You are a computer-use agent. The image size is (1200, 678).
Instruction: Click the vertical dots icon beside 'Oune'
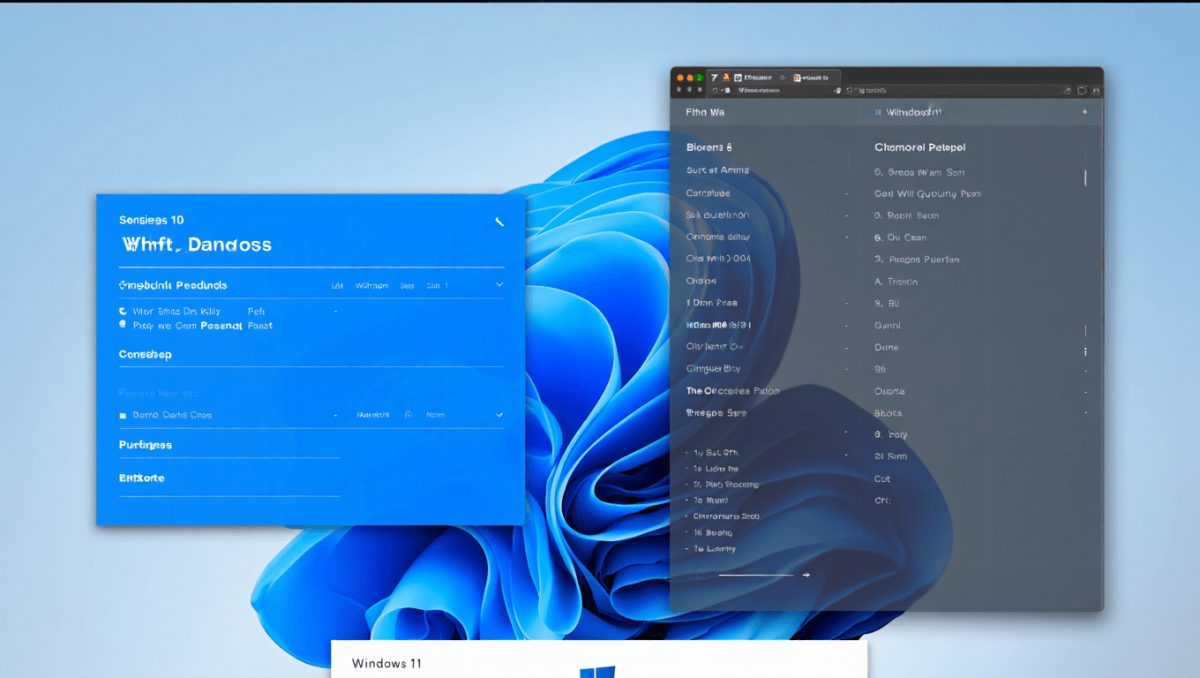point(1085,351)
